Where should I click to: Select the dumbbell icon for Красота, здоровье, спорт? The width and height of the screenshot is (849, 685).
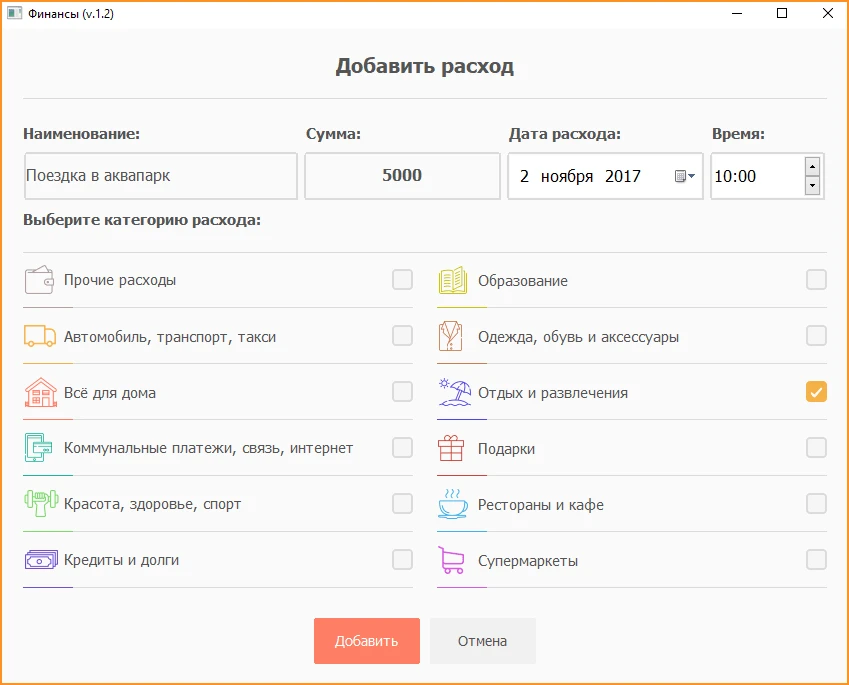coord(39,504)
